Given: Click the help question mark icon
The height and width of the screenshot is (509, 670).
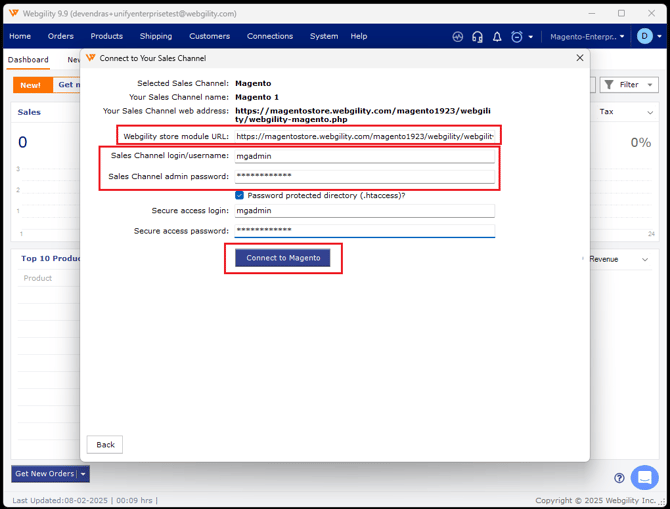Looking at the screenshot, I should coord(619,478).
